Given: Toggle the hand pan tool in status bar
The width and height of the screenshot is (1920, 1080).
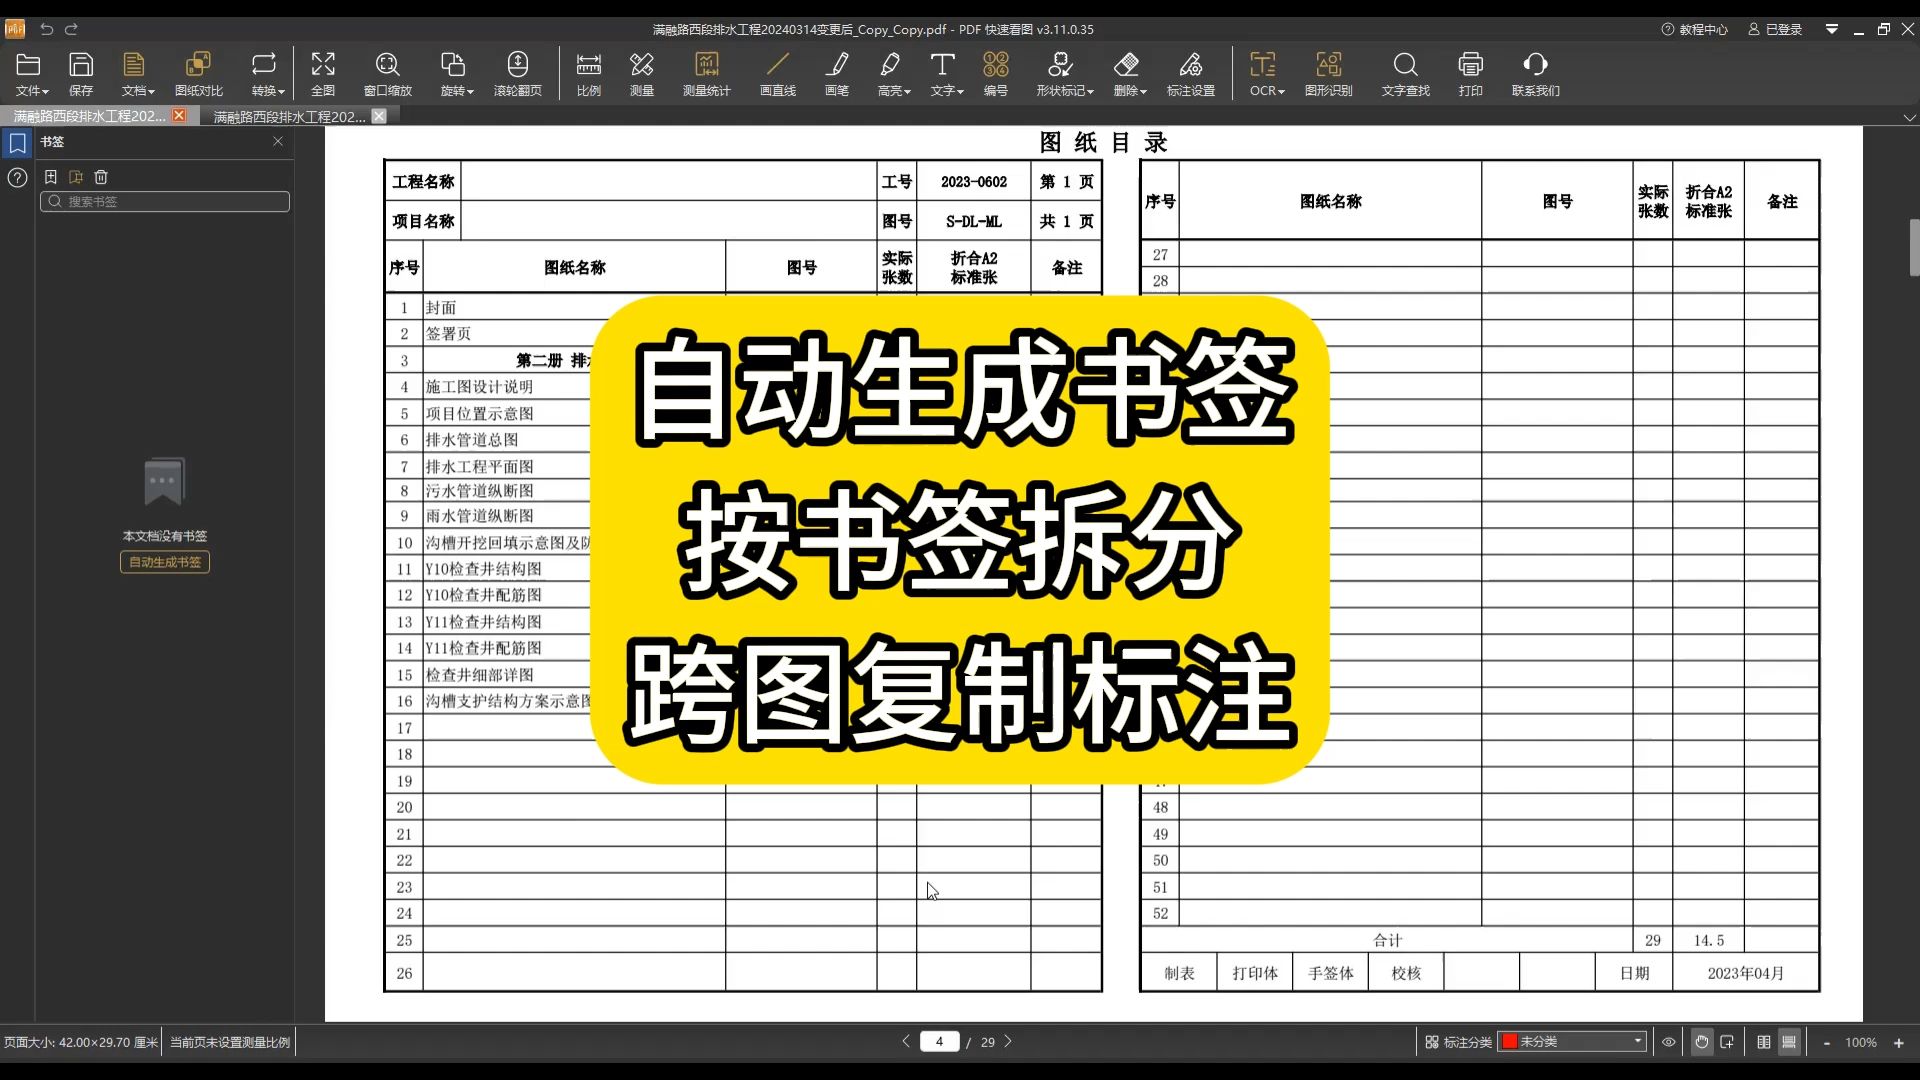Looking at the screenshot, I should [1701, 1041].
